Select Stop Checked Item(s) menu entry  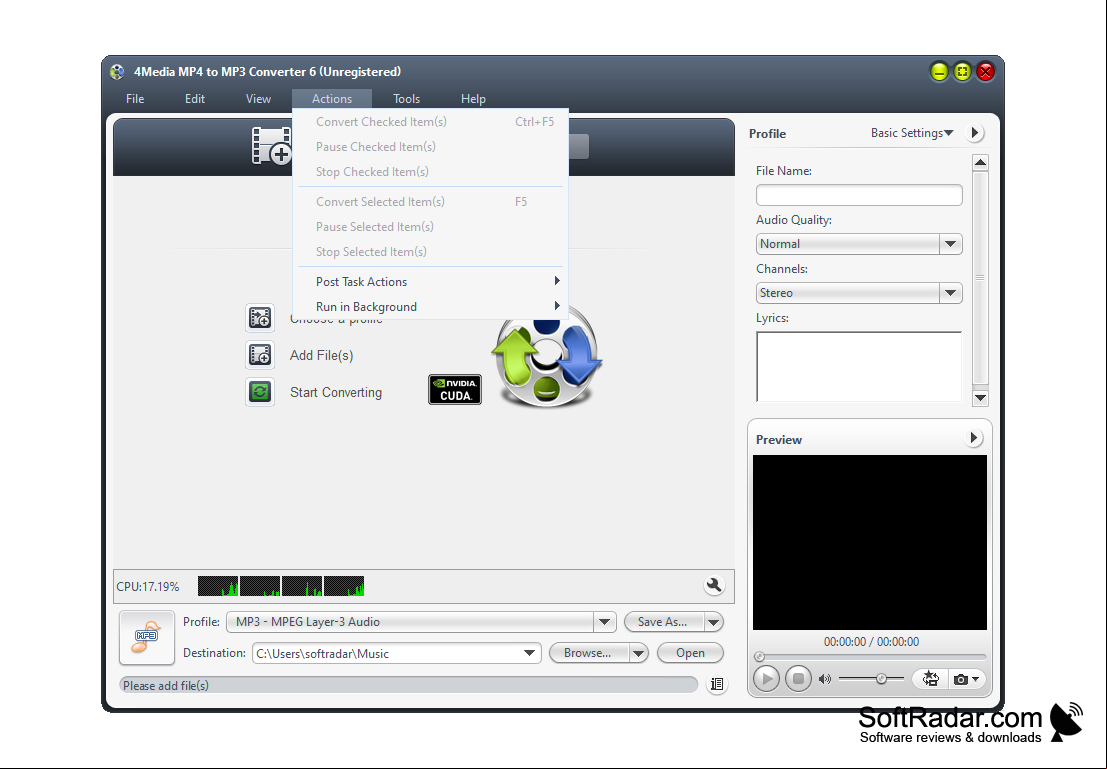[431, 172]
